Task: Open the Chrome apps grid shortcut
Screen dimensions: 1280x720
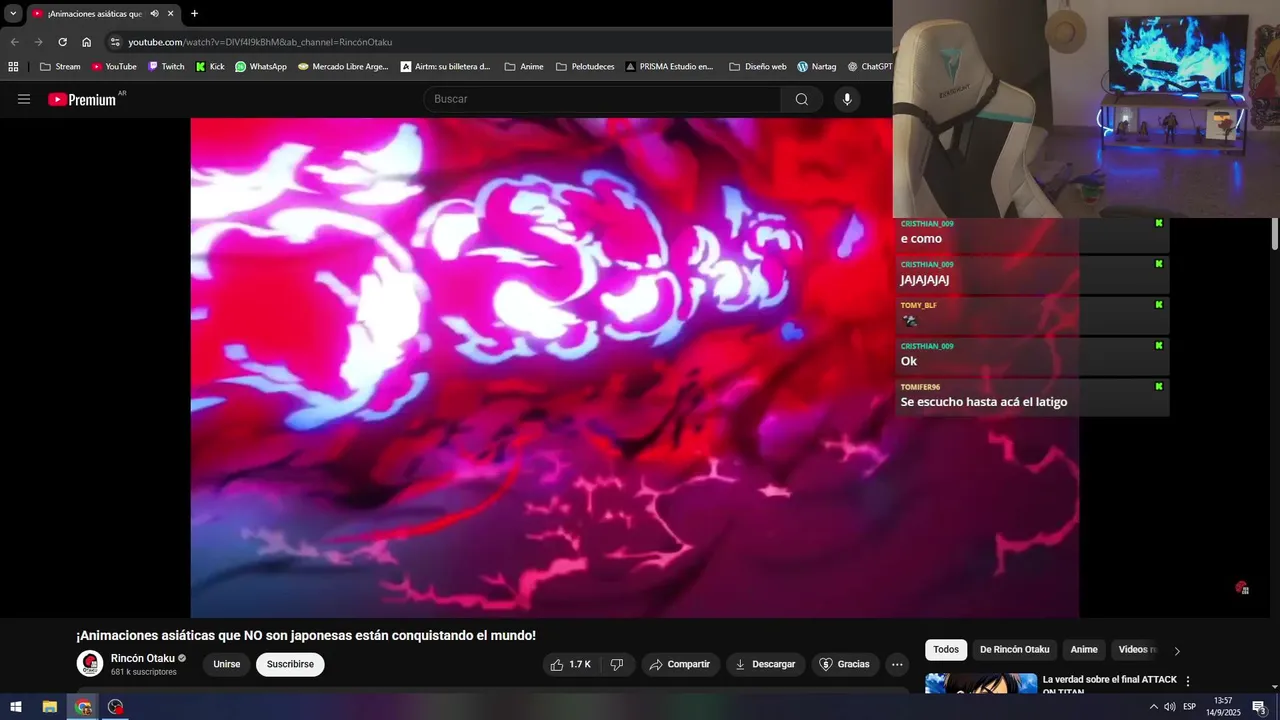Action: (x=13, y=67)
